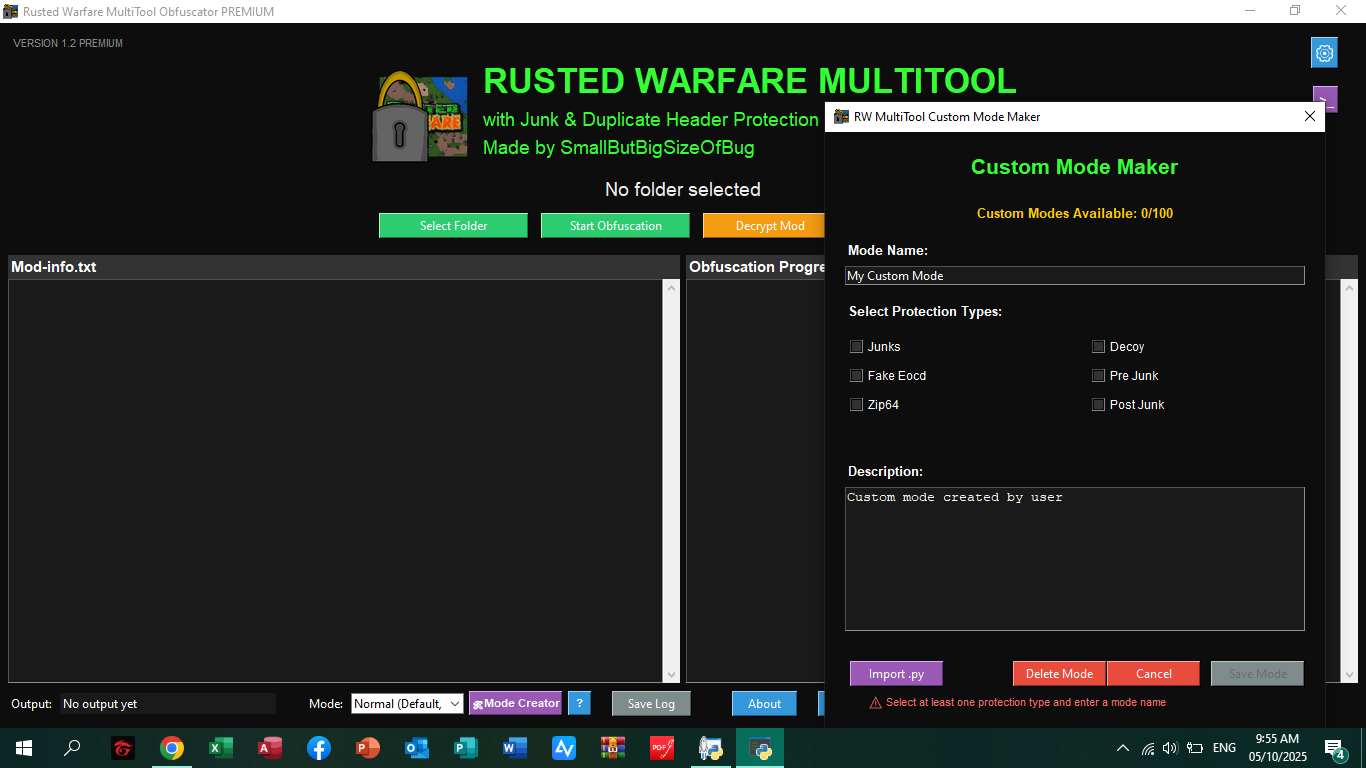1366x768 pixels.
Task: Open Microsoft Publisher from the taskbar
Action: tap(466, 748)
